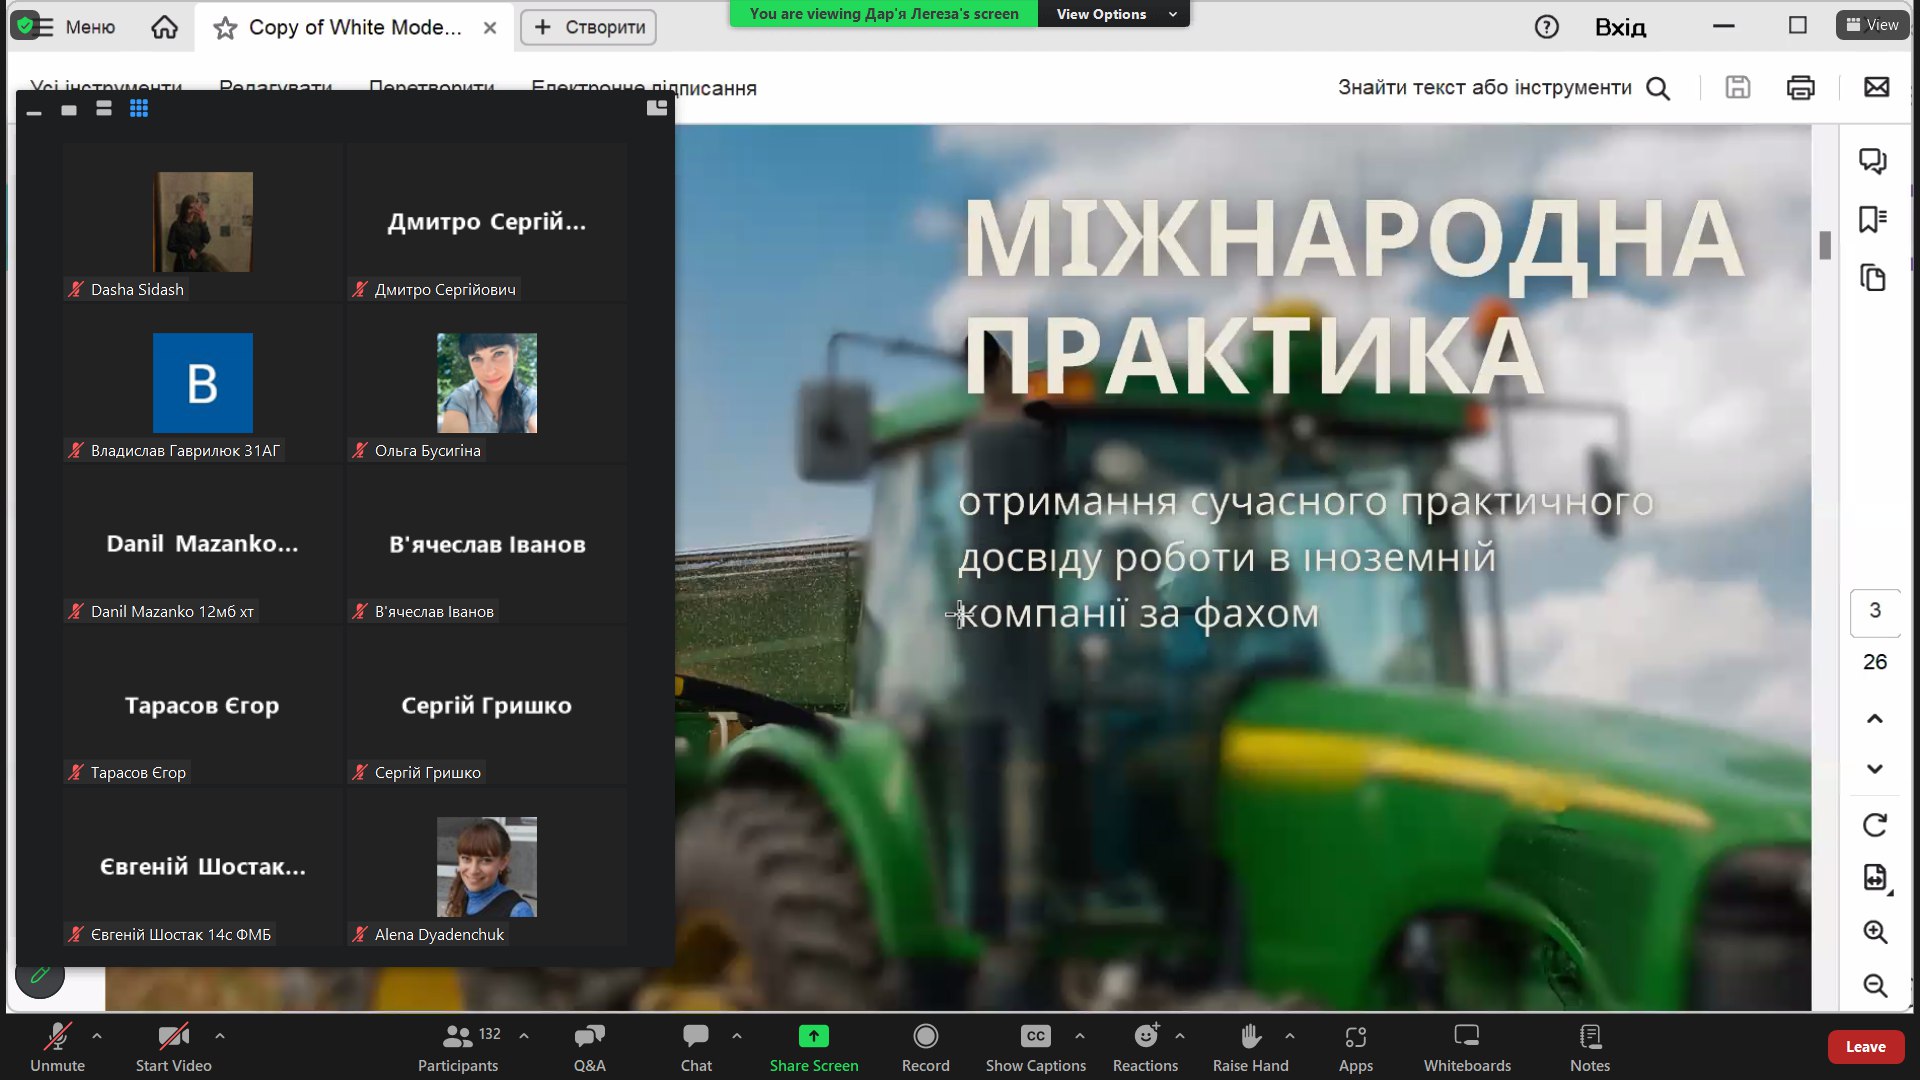1920x1080 pixels.
Task: Click the Створити button
Action: [589, 27]
